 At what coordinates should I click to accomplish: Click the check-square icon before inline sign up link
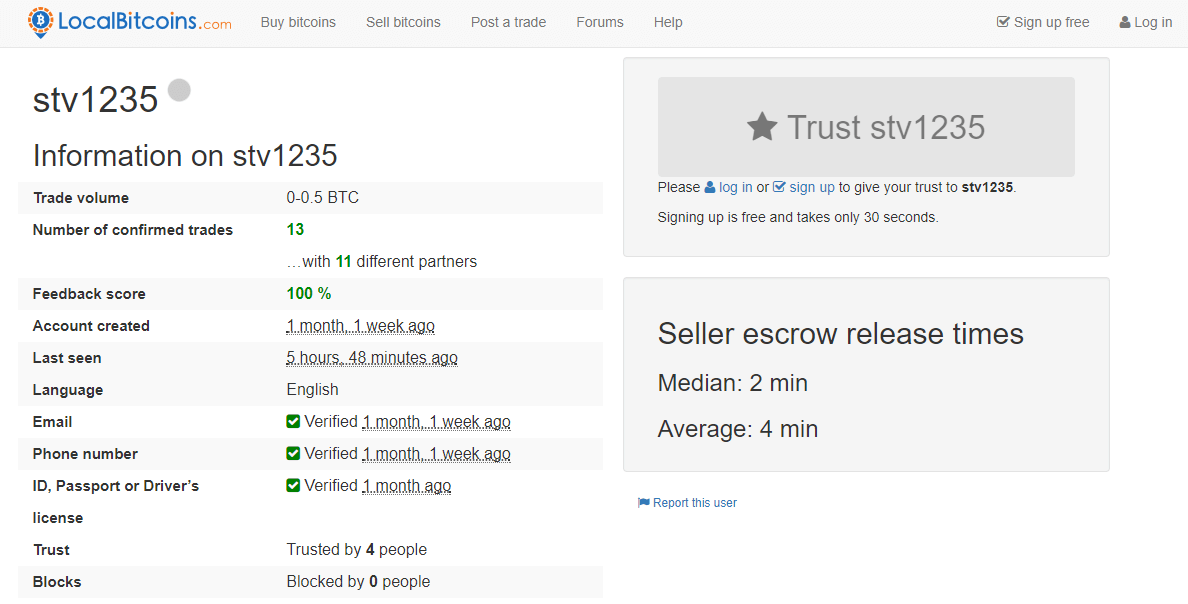tap(780, 187)
